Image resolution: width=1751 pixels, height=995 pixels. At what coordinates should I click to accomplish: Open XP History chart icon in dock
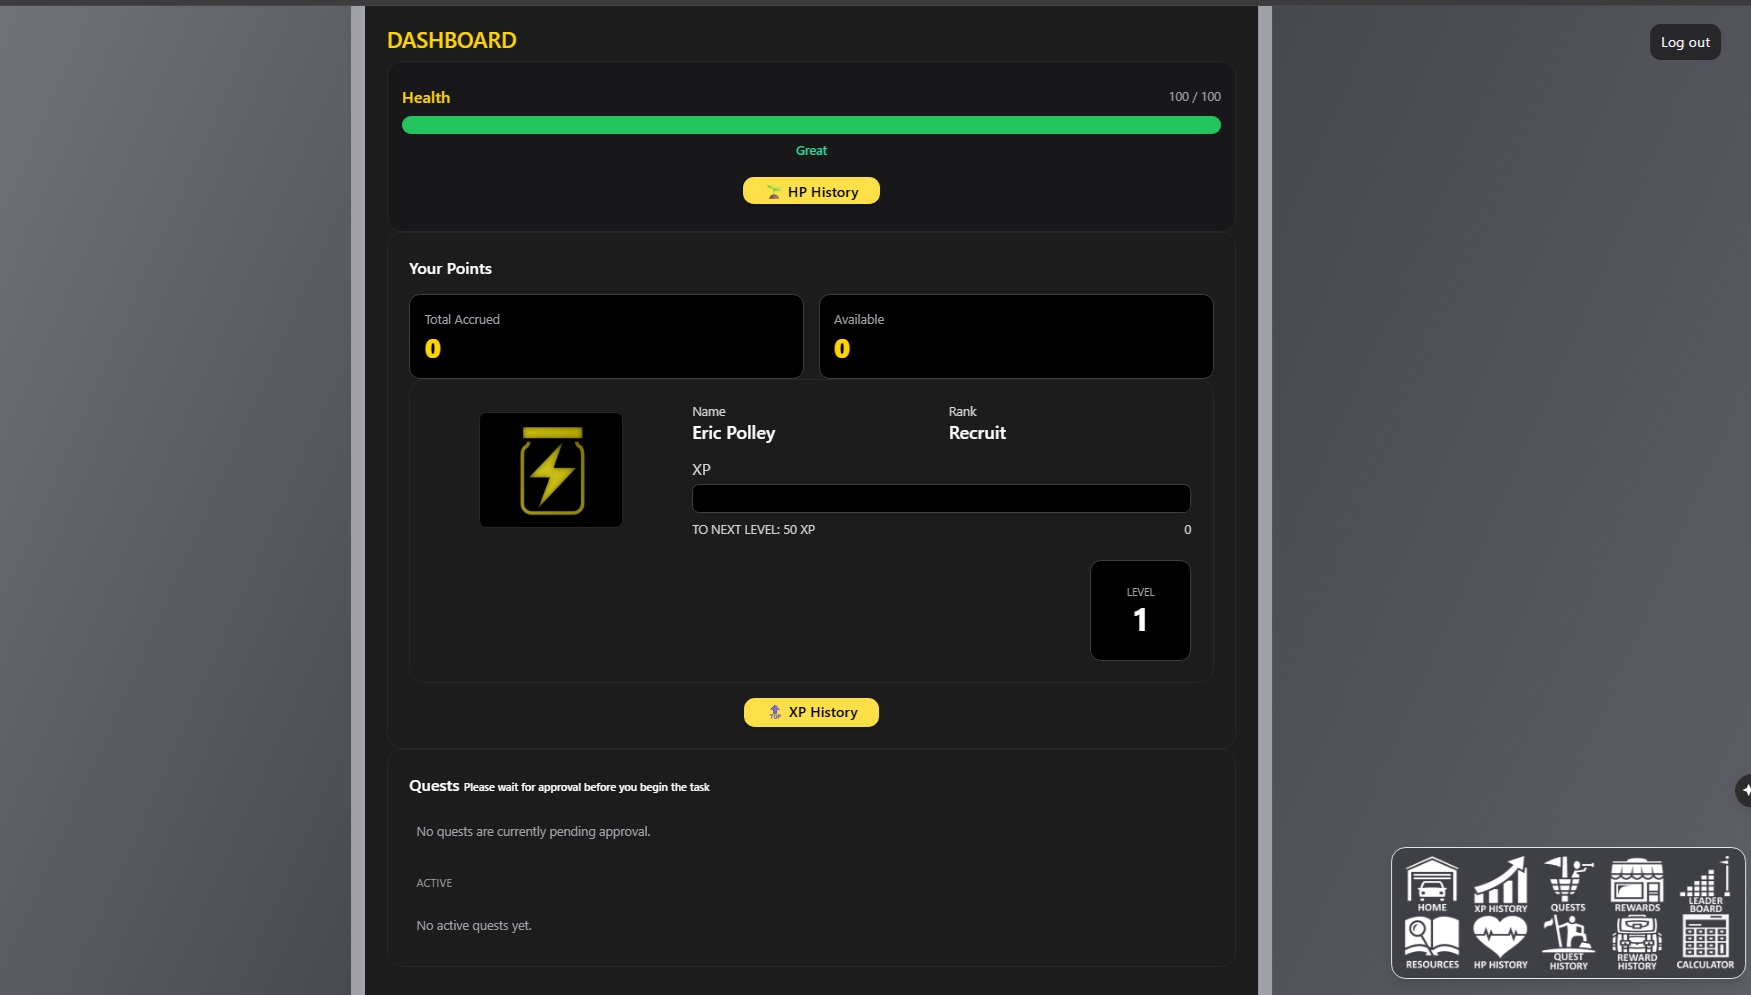[x=1500, y=884]
